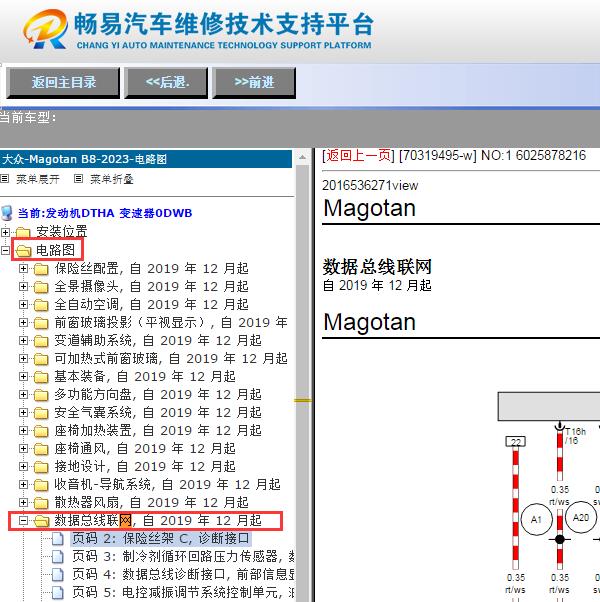Click the folder icon of 前窗玻璃投影
Image resolution: width=600 pixels, height=602 pixels.
41,323
